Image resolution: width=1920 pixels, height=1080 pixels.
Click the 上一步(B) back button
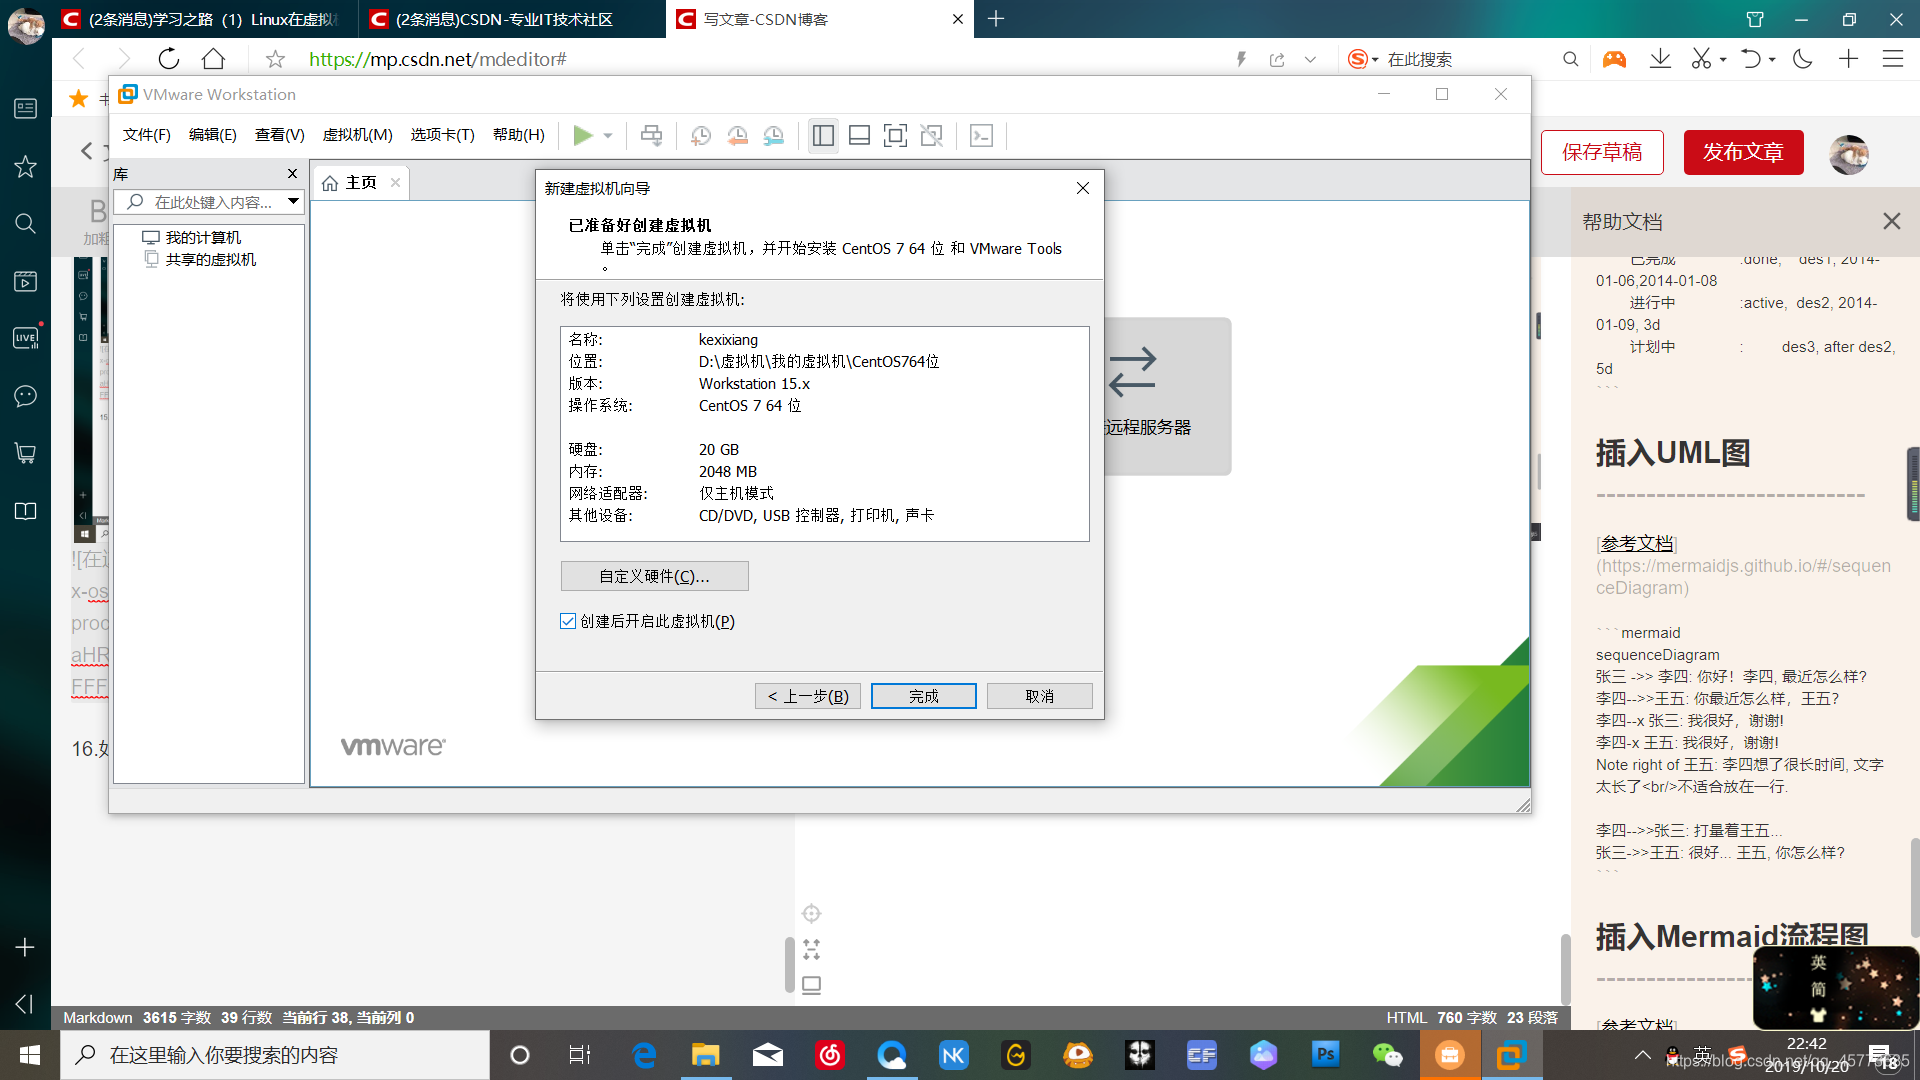[x=808, y=696]
